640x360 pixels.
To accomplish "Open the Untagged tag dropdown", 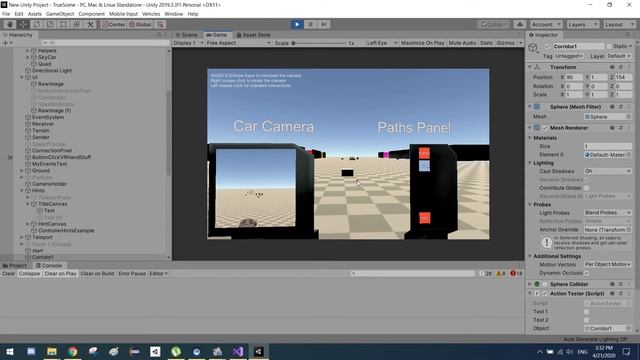I will tap(569, 56).
